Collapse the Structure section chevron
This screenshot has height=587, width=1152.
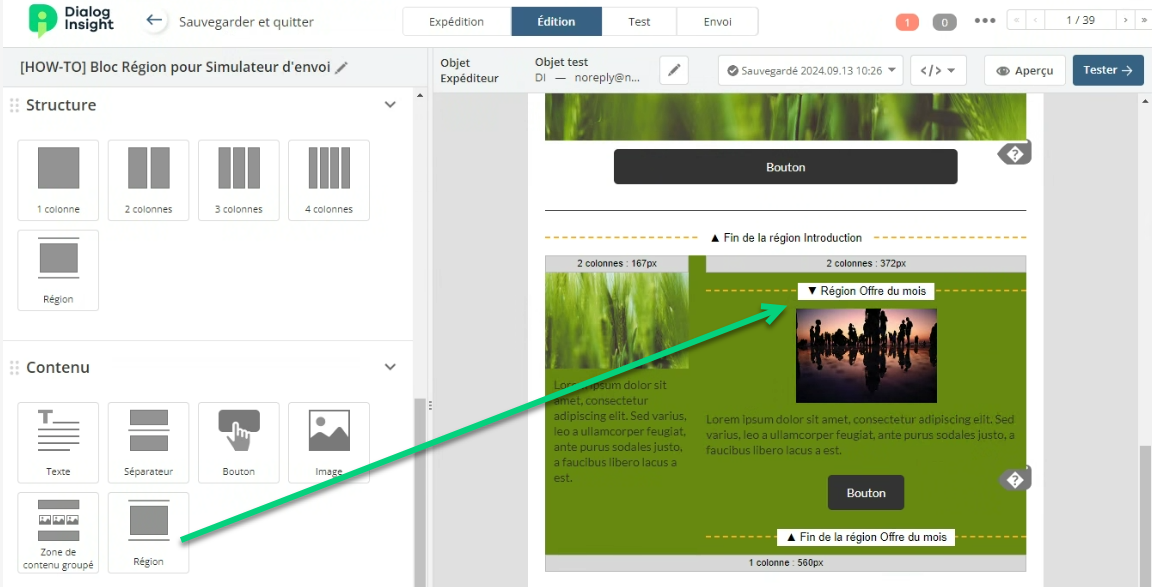[390, 104]
